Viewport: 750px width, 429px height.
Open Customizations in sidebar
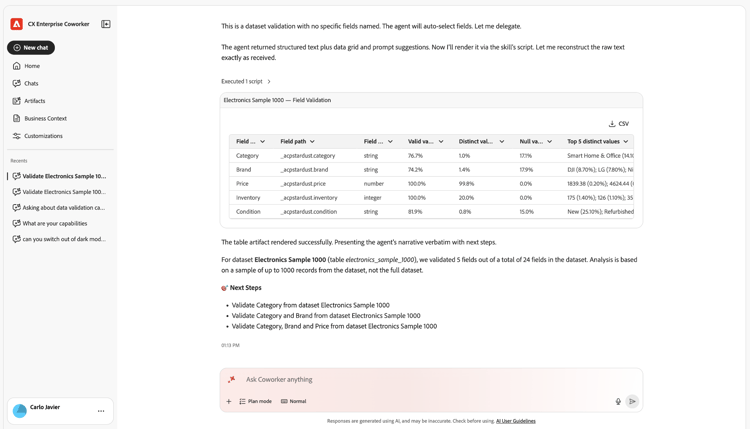pyautogui.click(x=43, y=136)
